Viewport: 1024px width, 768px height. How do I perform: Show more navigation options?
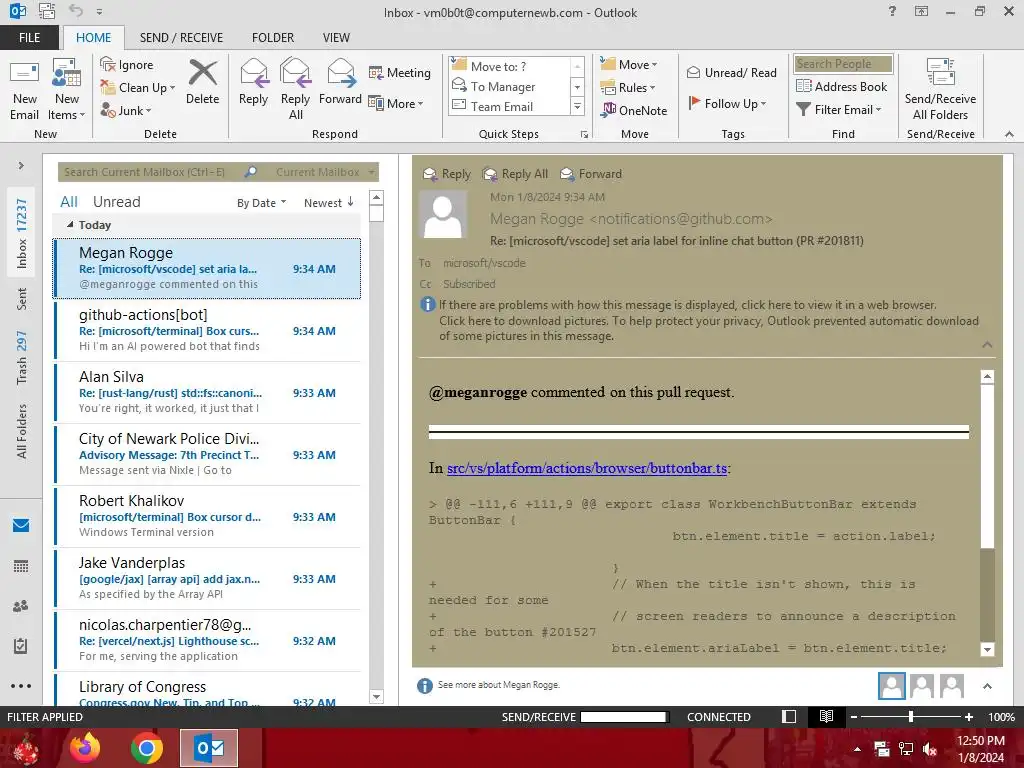(x=21, y=686)
